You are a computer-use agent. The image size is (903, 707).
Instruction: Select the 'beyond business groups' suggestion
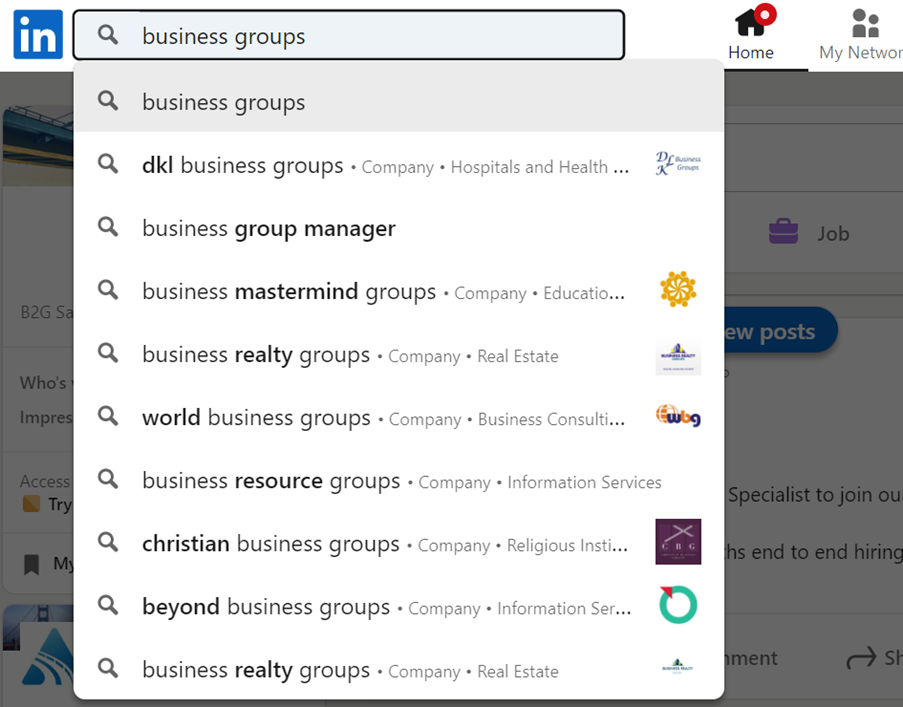399,607
